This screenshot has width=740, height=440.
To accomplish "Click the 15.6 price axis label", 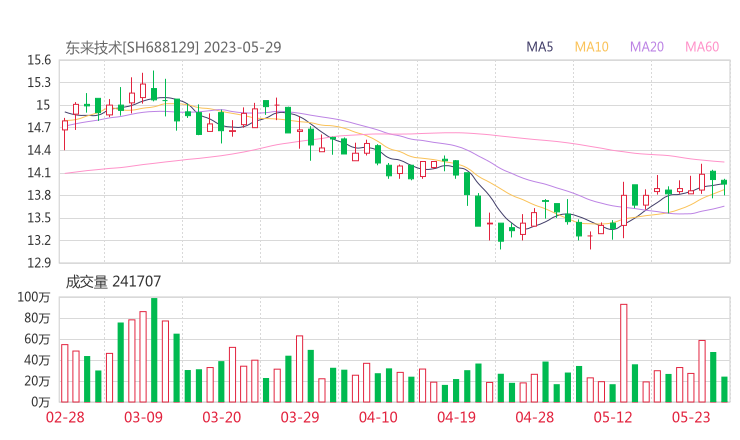I will [39, 60].
